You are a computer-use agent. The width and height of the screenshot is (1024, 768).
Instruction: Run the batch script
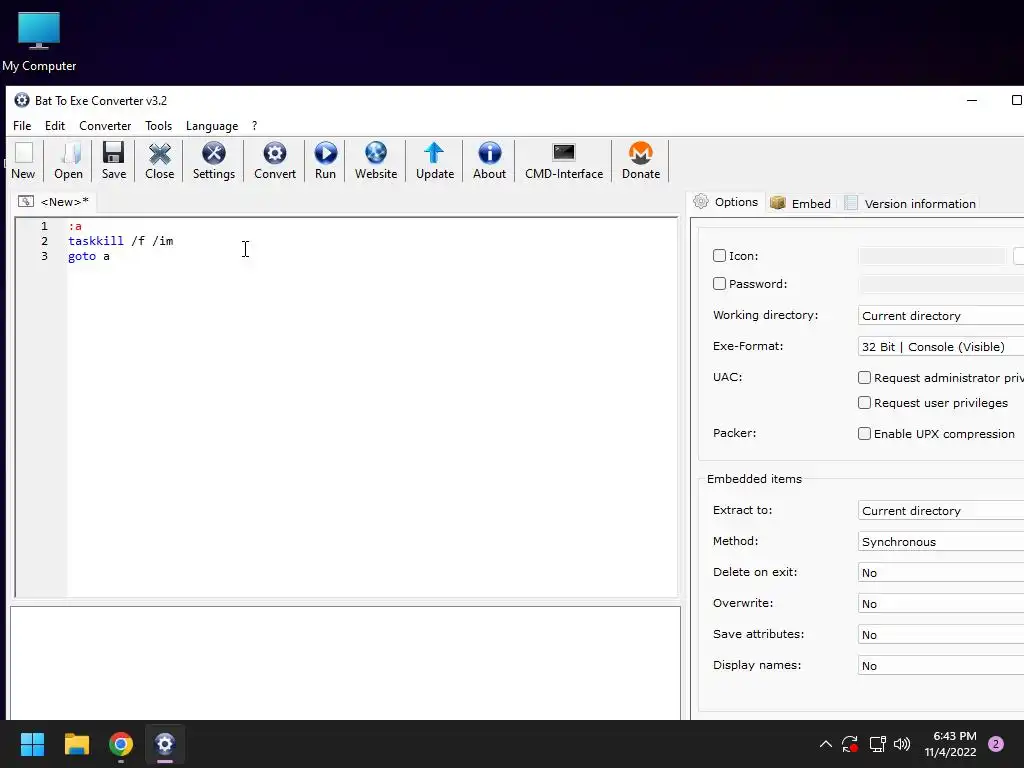(x=325, y=161)
